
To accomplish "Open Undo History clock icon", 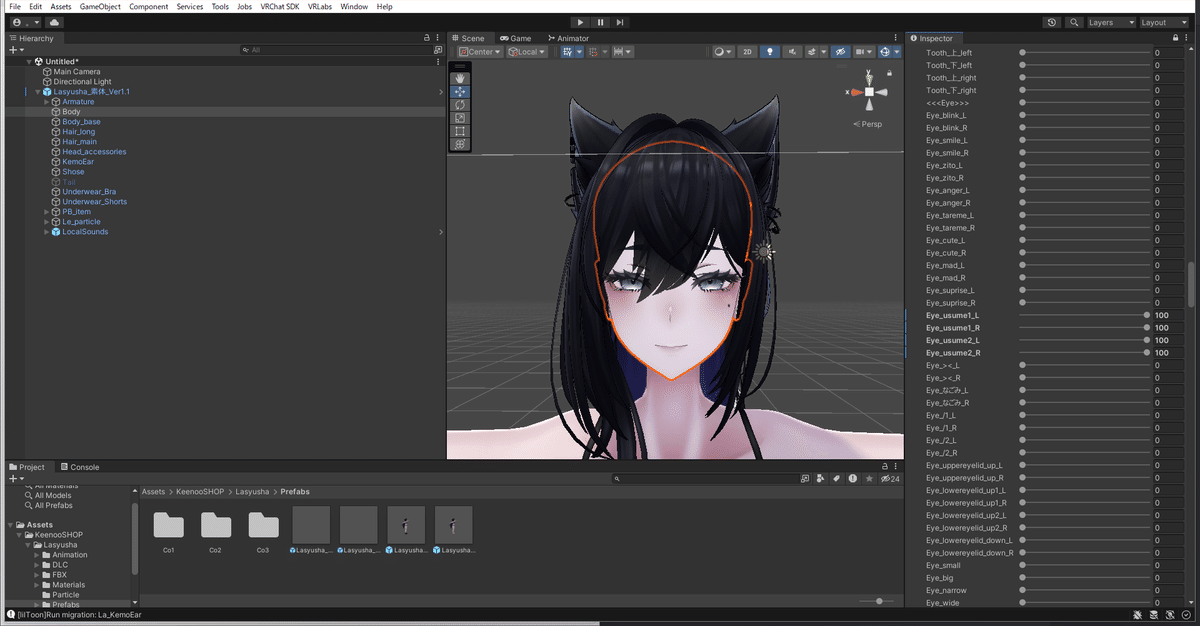I will pos(1052,22).
